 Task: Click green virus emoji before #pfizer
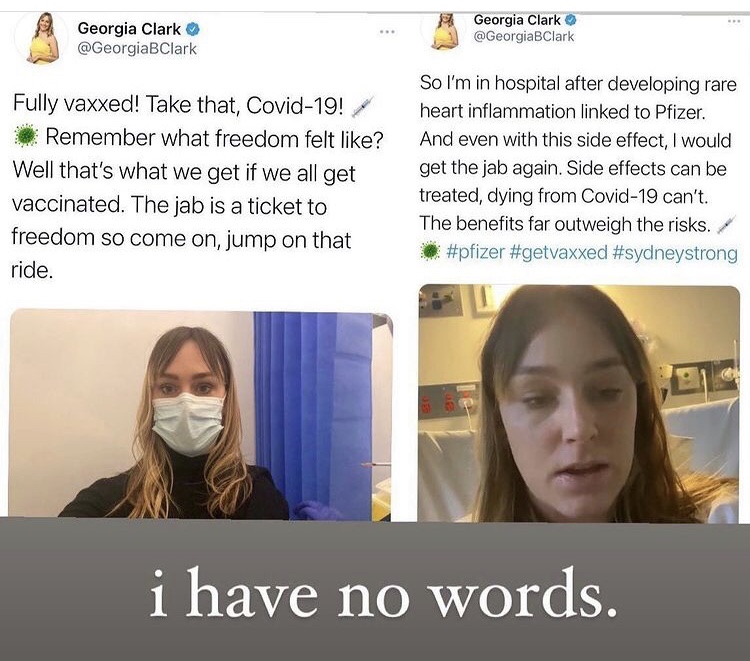pos(430,251)
